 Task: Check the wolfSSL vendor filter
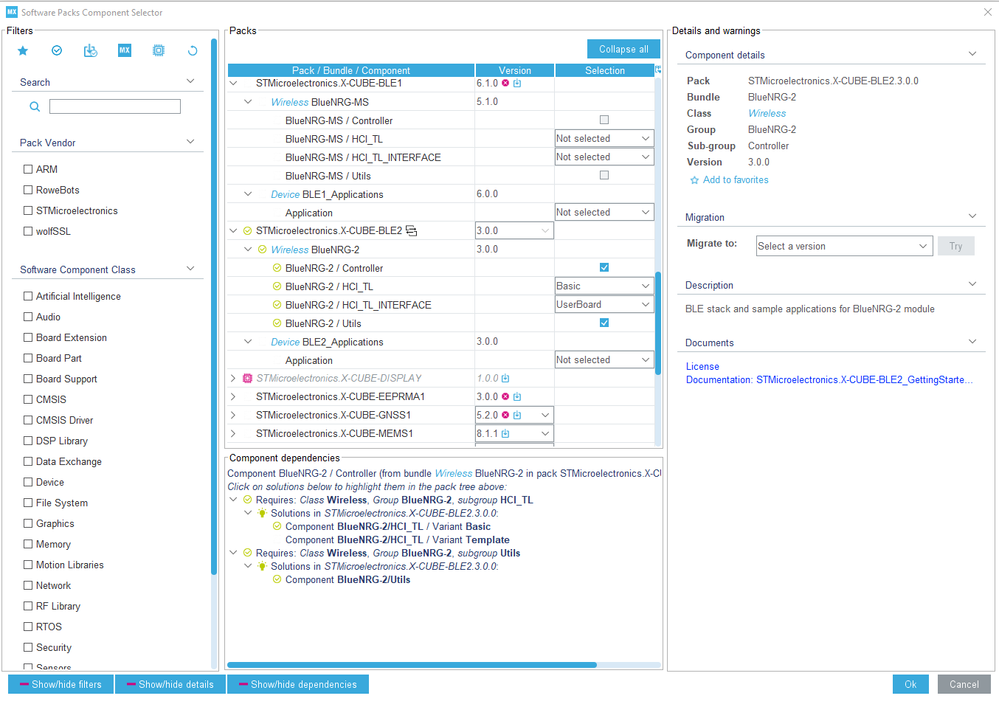tap(28, 231)
